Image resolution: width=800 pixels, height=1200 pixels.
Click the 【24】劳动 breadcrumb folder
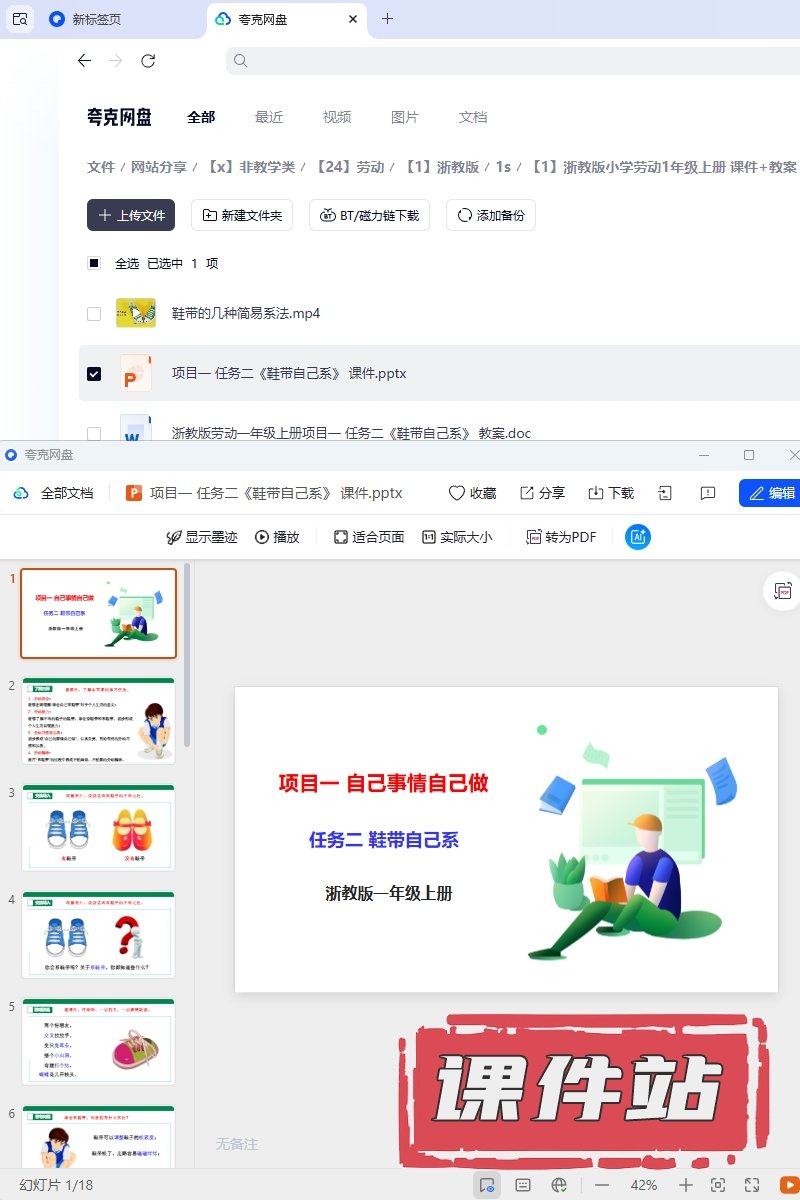tap(349, 167)
